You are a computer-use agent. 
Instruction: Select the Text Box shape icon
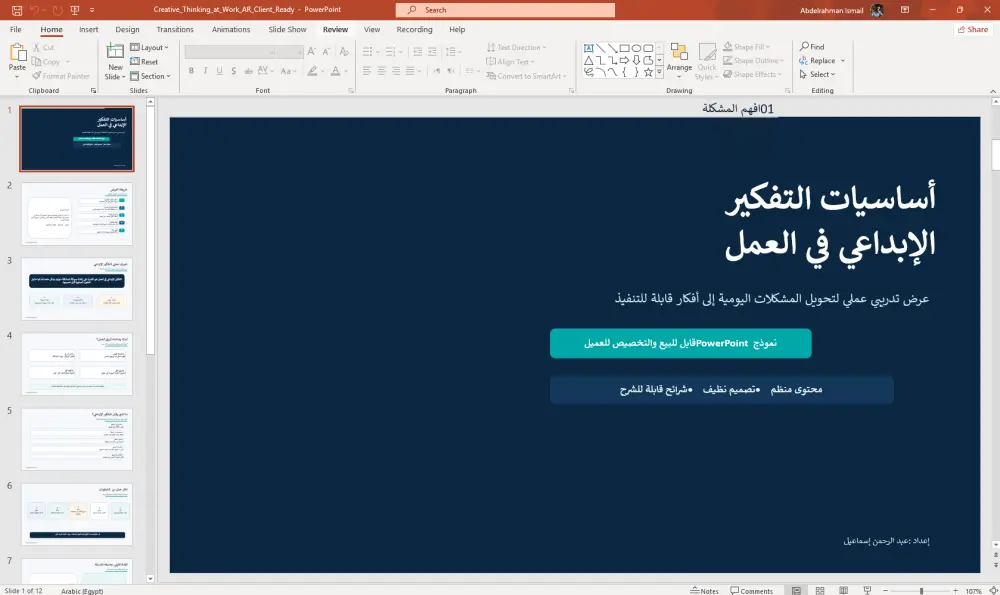point(589,48)
